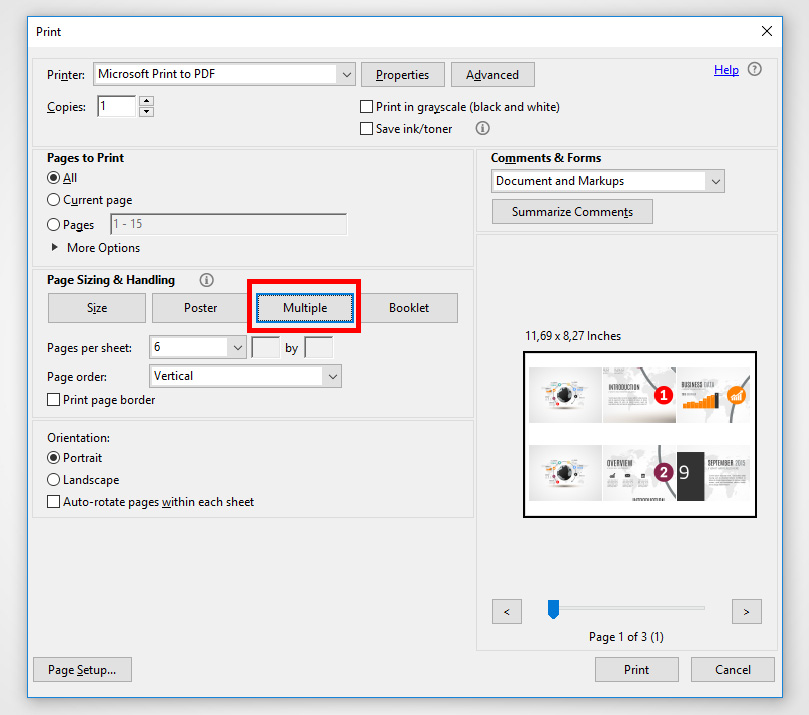Screen dimensions: 809x715
Task: Select the Current page radio button
Action: click(54, 200)
